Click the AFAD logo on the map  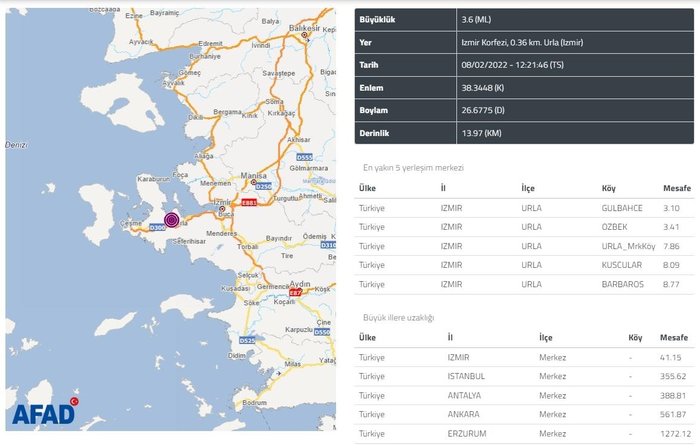coord(44,413)
